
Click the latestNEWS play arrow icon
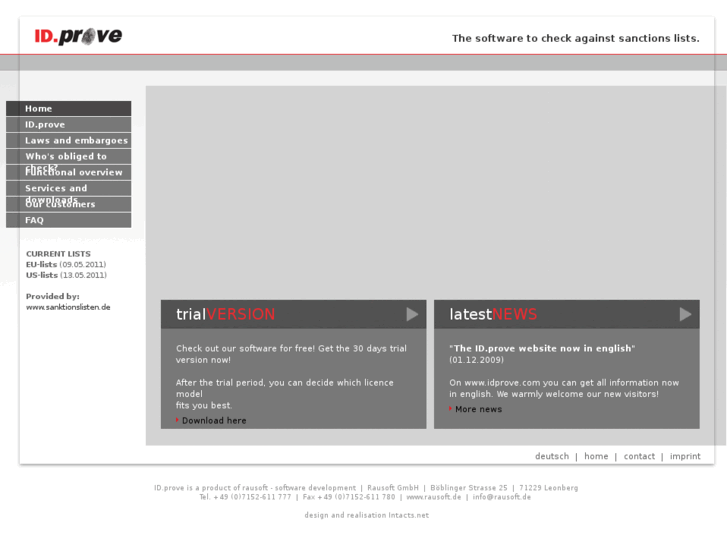(685, 314)
